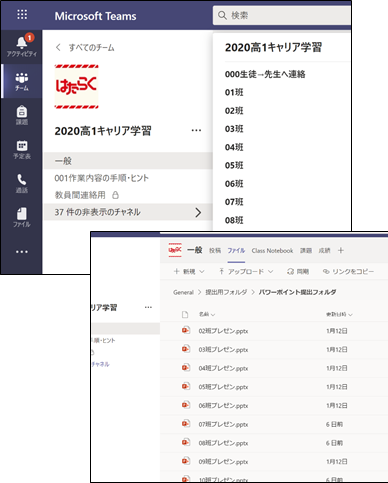Open the 成績 tab

(x=324, y=250)
